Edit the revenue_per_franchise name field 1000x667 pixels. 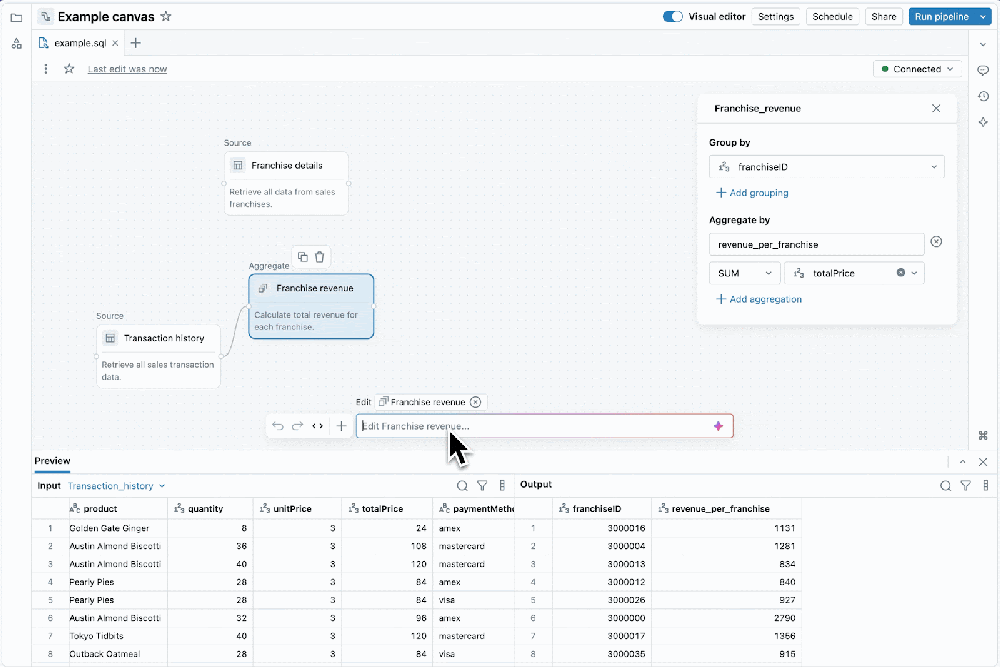[x=816, y=245]
